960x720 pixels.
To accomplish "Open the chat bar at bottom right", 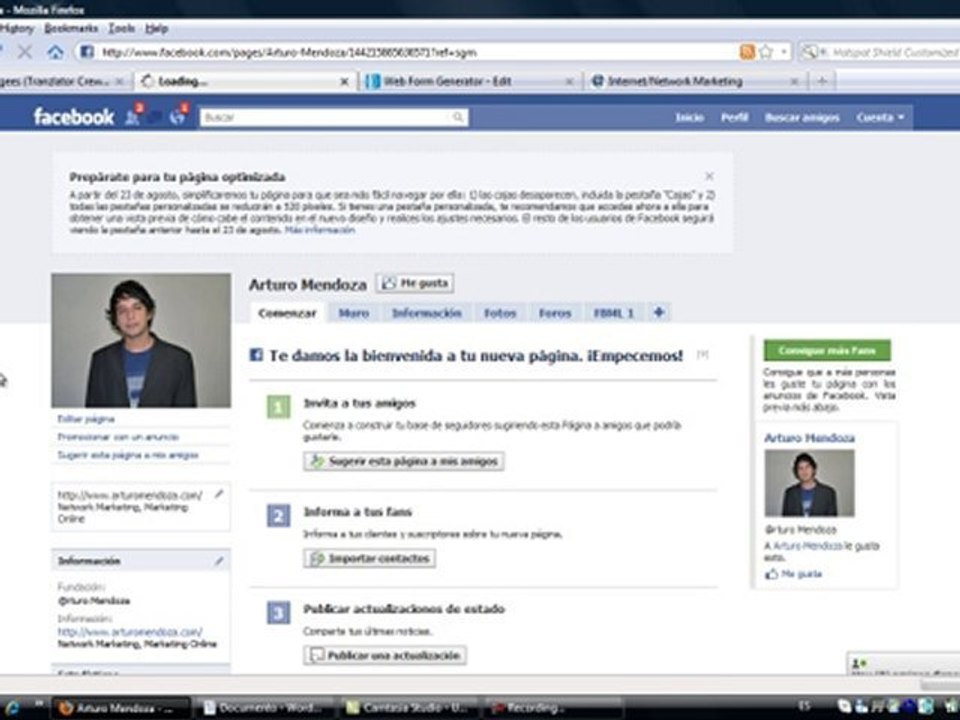I will [904, 663].
